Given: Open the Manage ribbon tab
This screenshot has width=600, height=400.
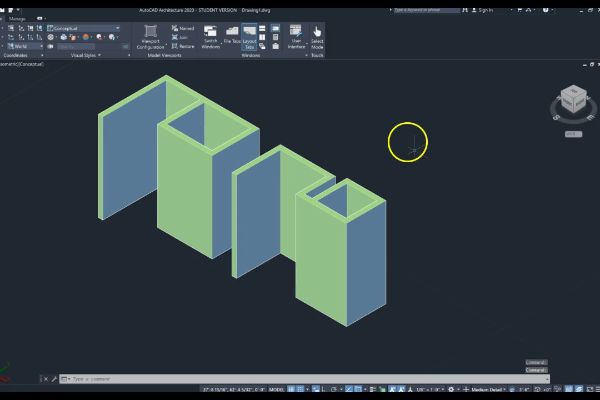Looking at the screenshot, I should (x=18, y=18).
